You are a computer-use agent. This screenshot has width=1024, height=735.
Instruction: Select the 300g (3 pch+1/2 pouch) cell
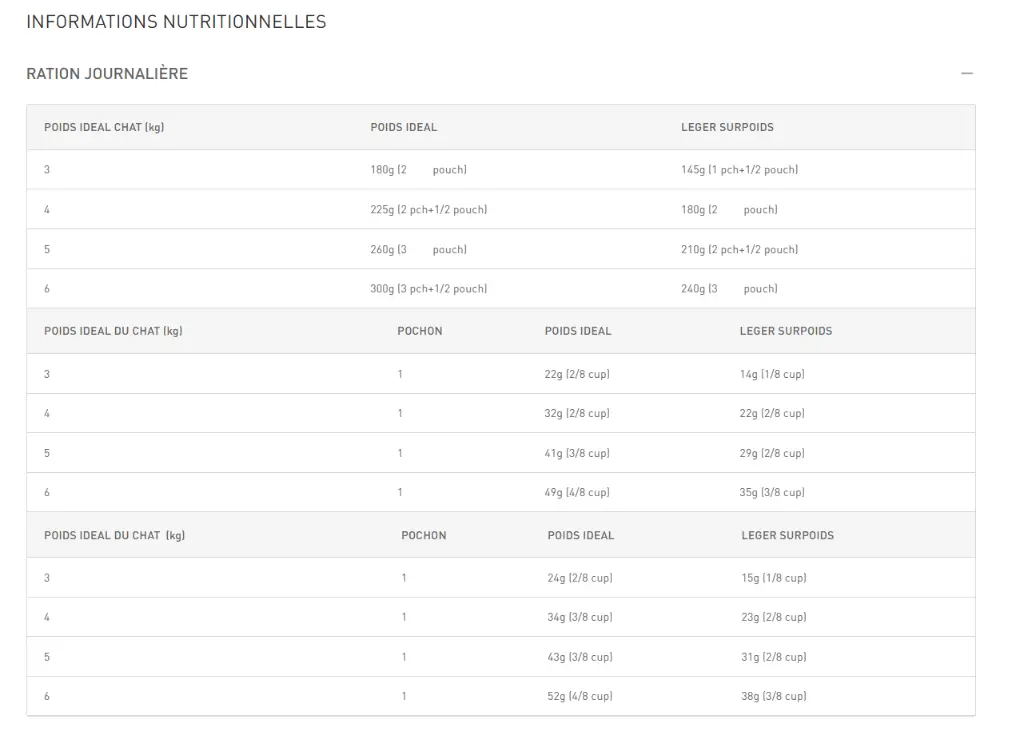point(428,289)
